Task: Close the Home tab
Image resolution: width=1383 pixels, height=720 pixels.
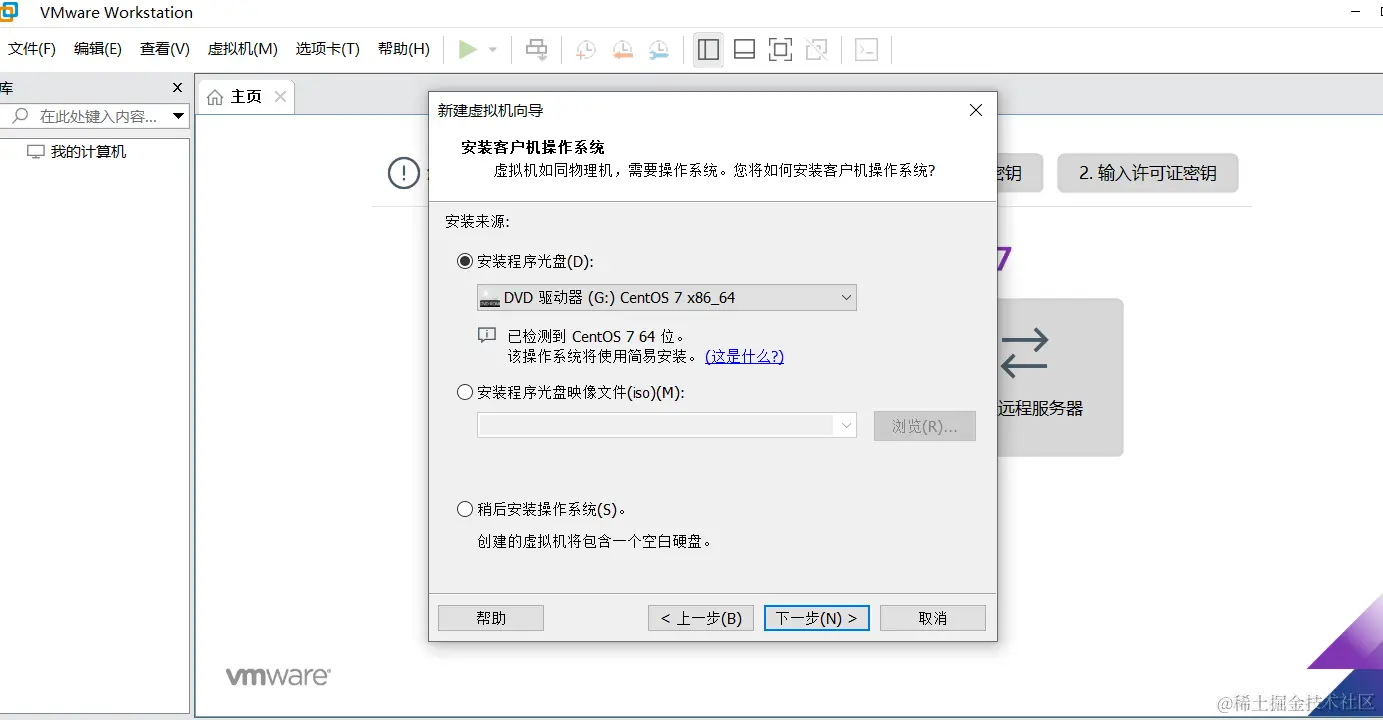Action: pyautogui.click(x=280, y=96)
